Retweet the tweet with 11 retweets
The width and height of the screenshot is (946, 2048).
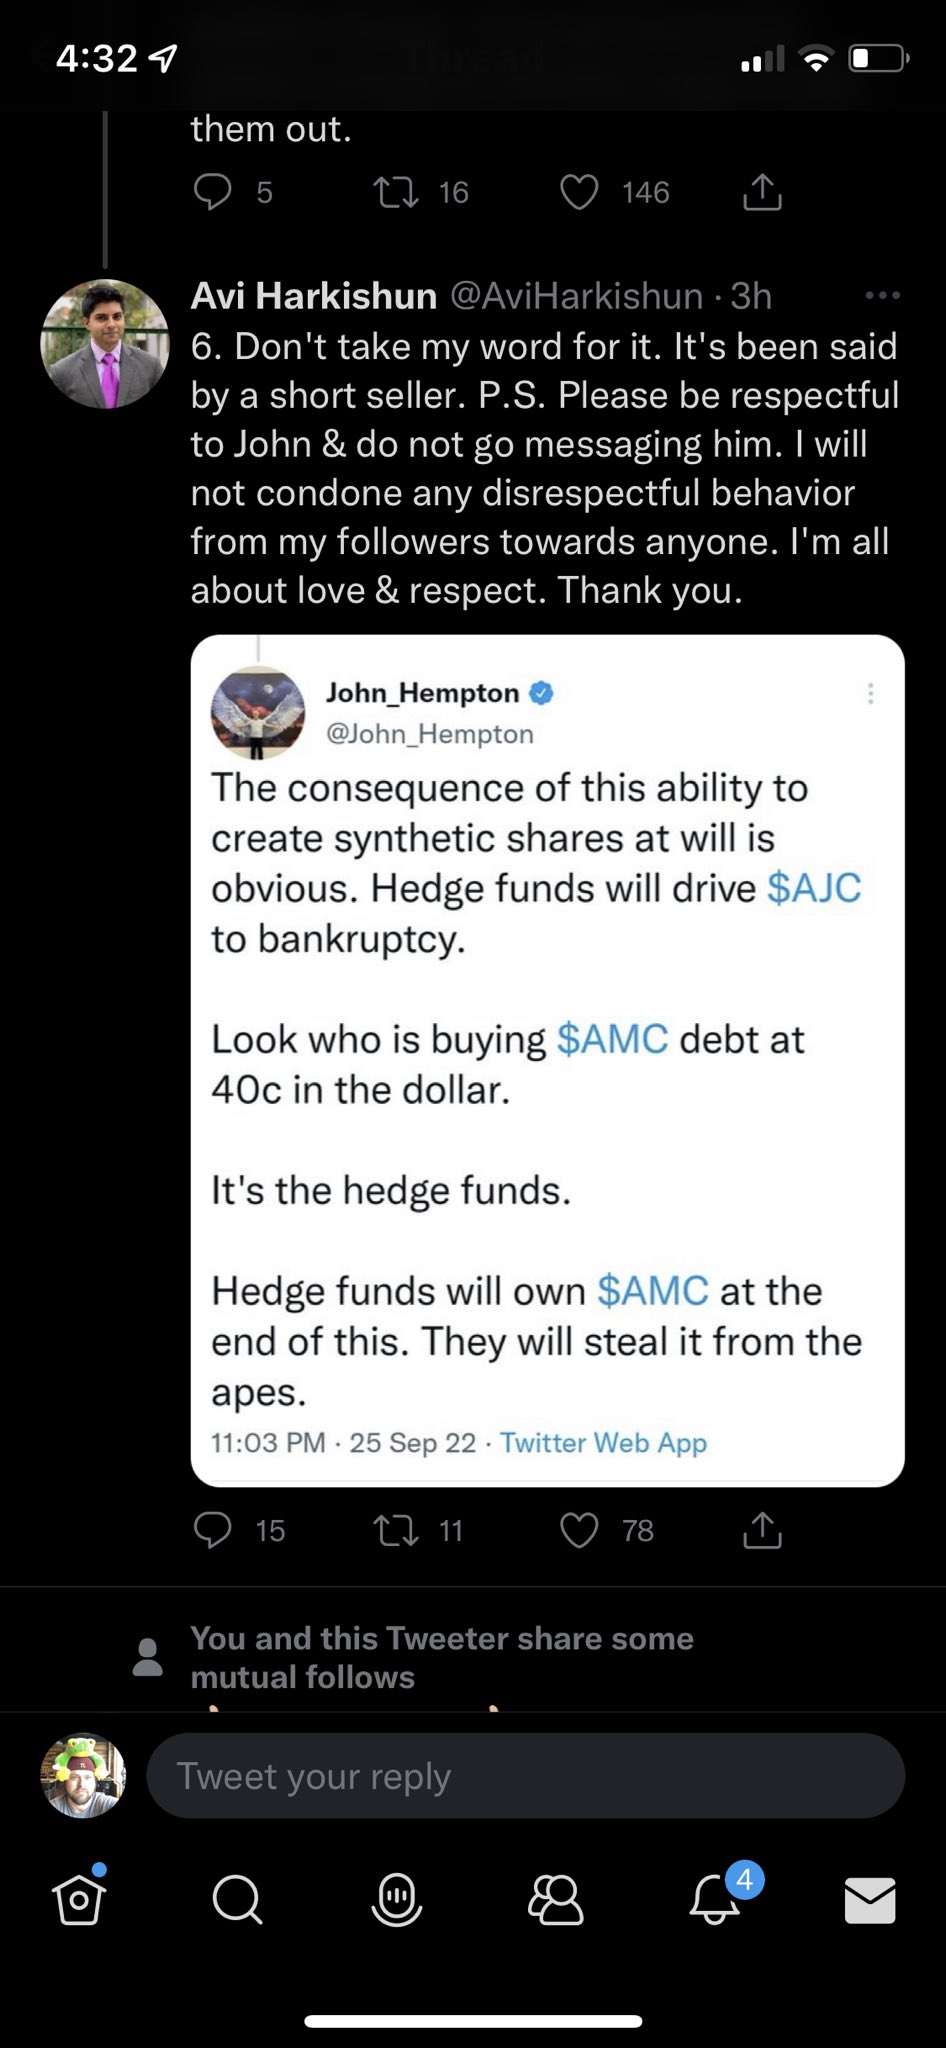[x=396, y=1530]
